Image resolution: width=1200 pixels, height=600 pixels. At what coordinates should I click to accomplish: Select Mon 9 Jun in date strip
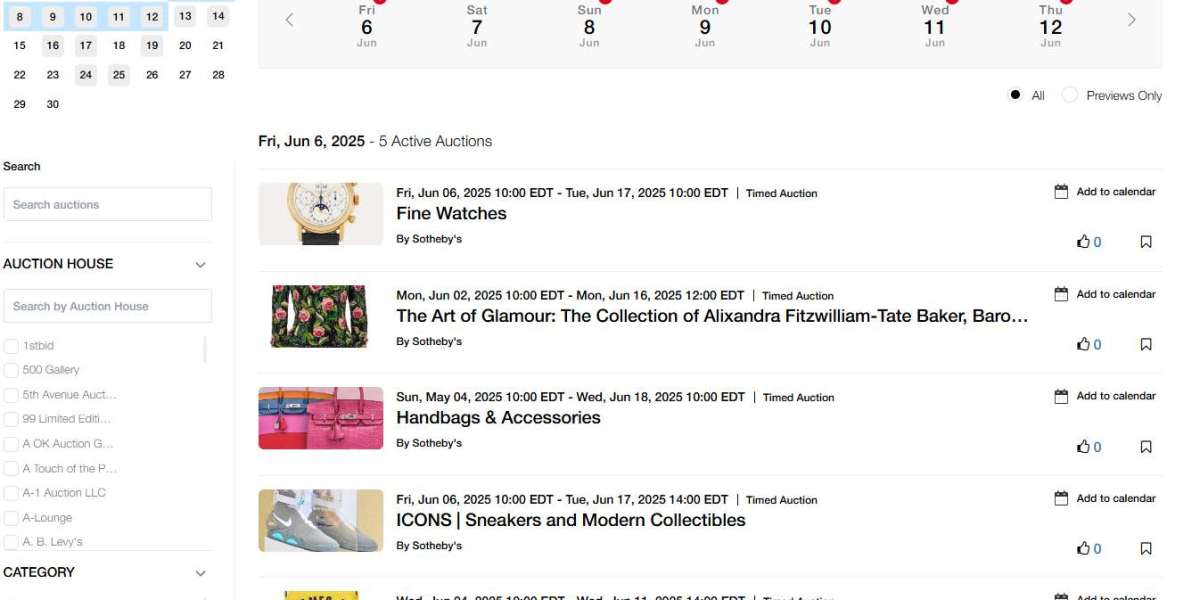[x=705, y=26]
